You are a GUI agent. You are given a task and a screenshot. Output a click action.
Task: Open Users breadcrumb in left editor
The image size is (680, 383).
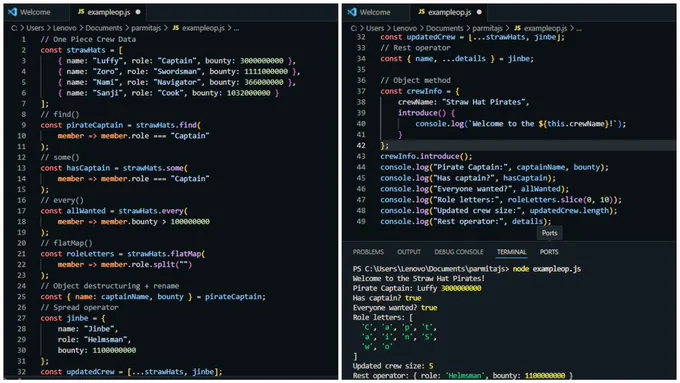(x=35, y=28)
